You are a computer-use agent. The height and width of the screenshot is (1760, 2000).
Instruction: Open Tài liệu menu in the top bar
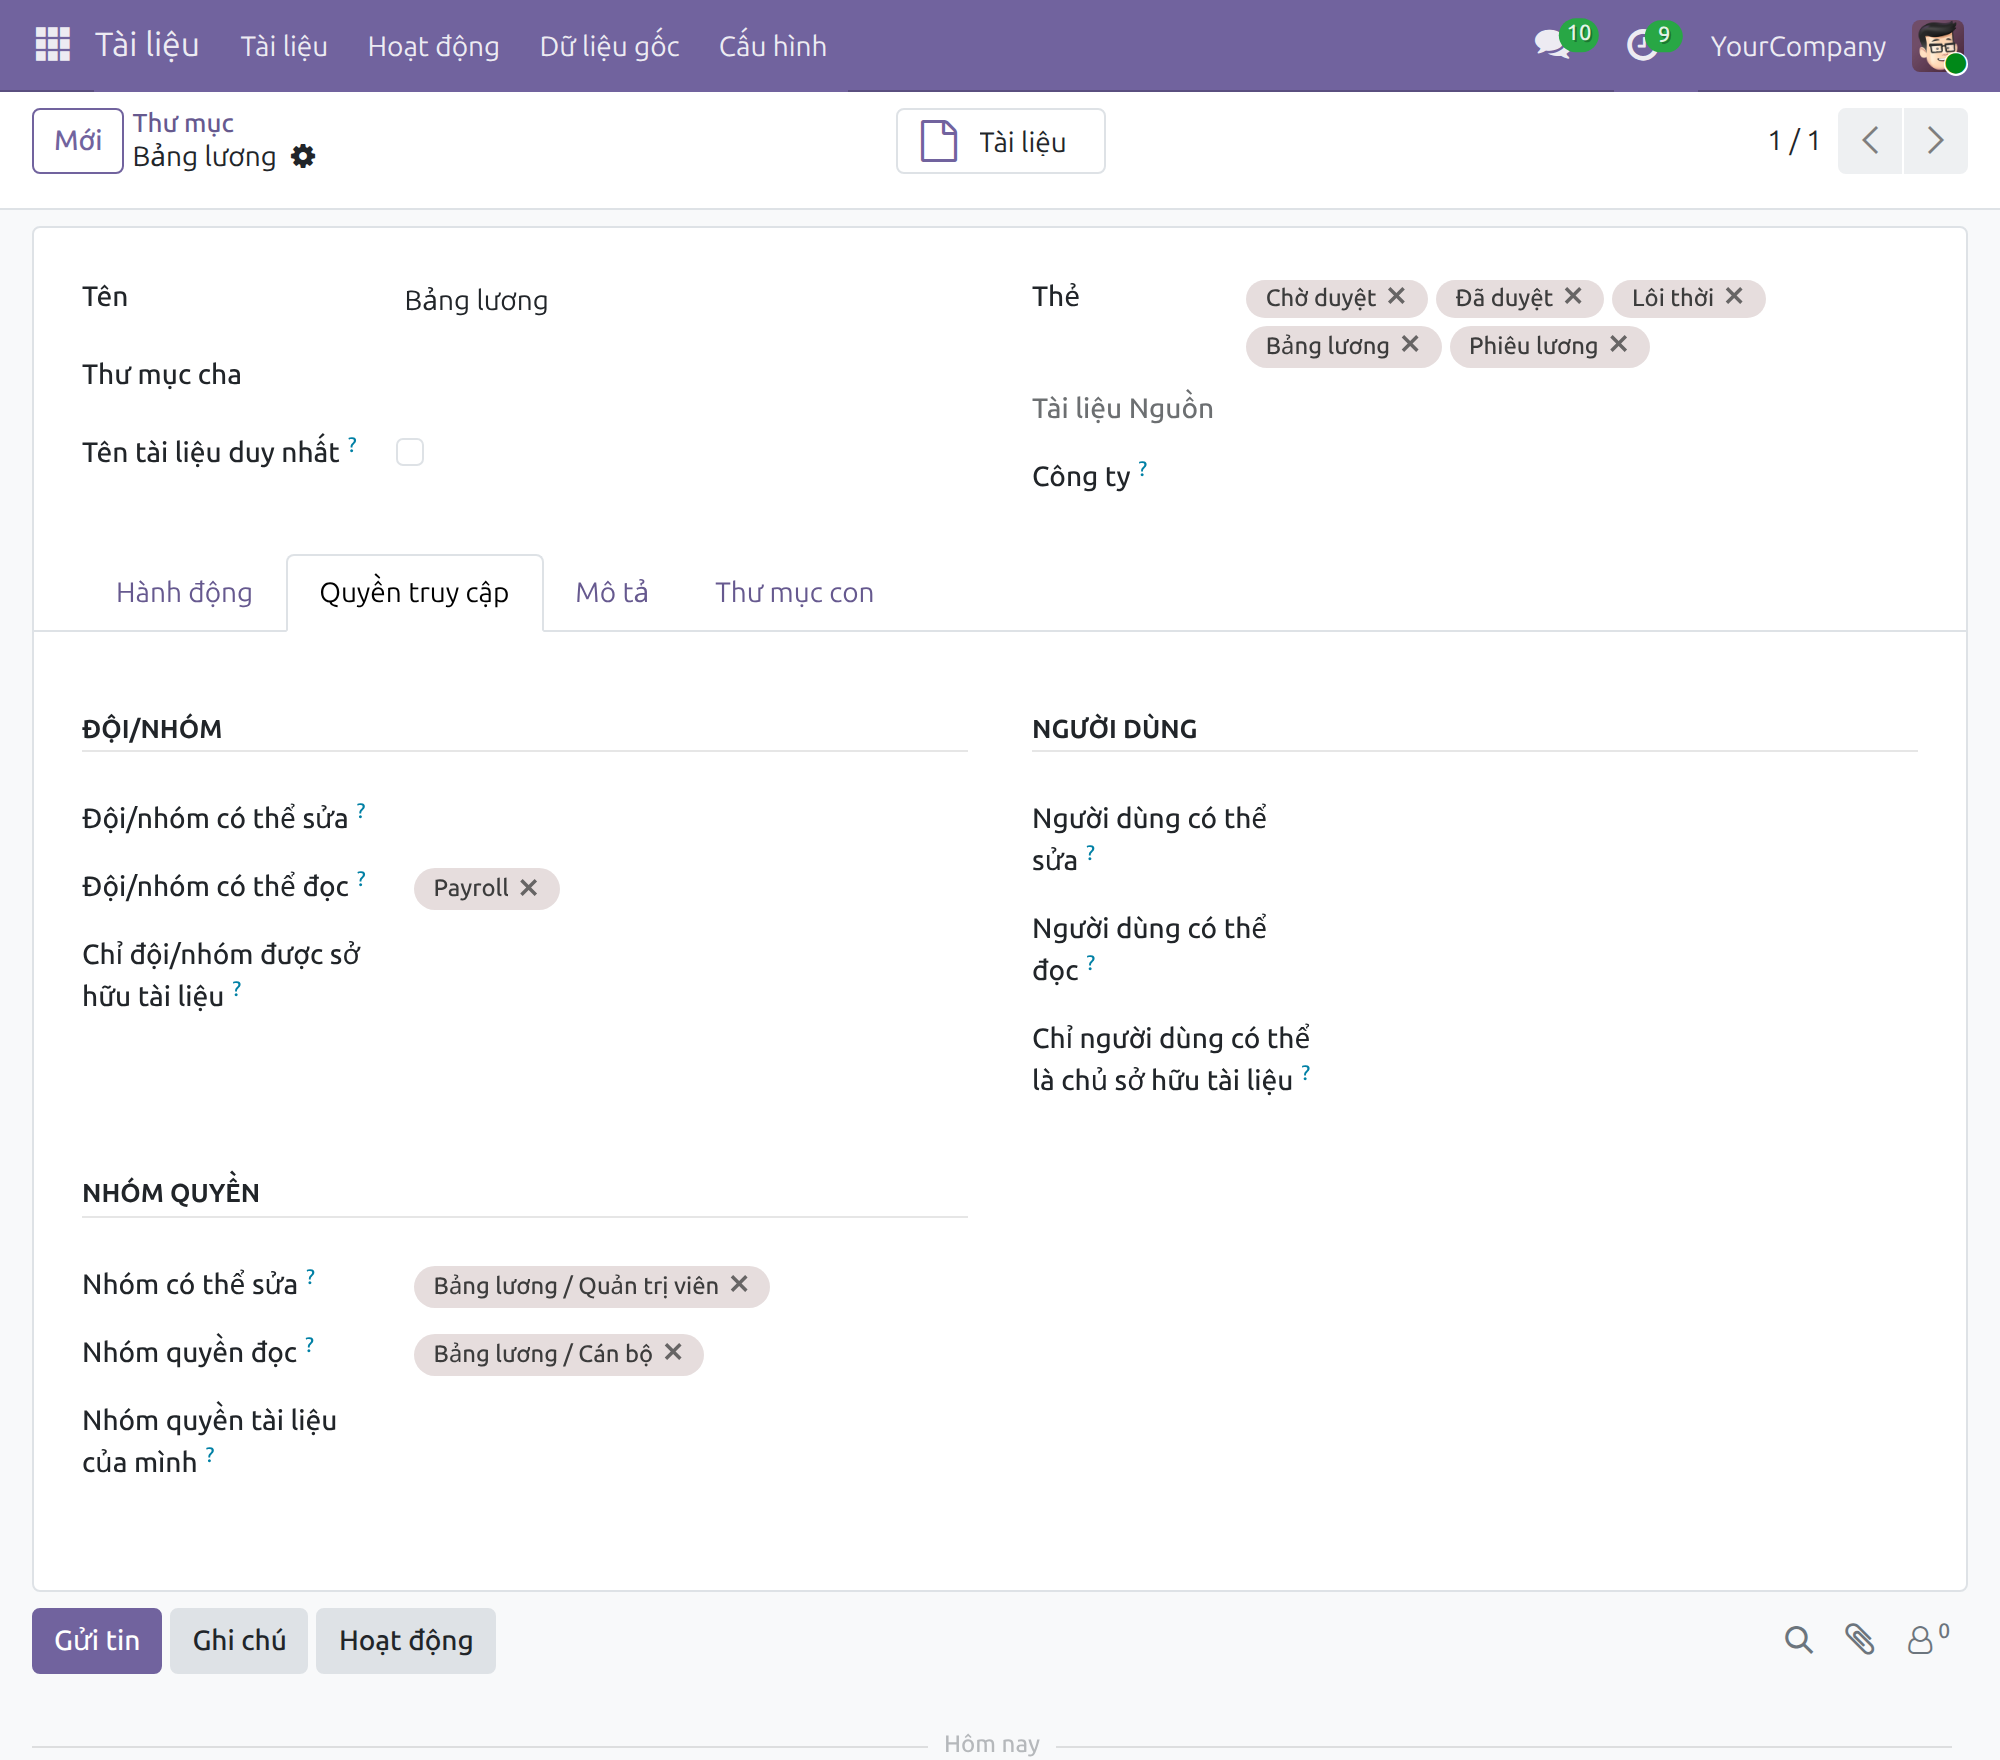tap(284, 46)
